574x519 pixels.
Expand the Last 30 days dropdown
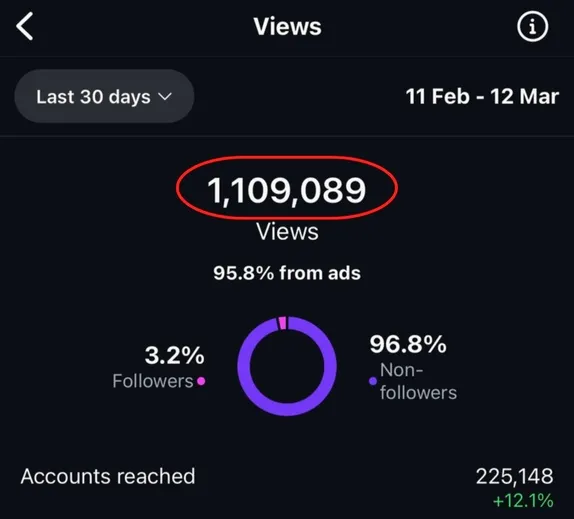click(x=104, y=96)
